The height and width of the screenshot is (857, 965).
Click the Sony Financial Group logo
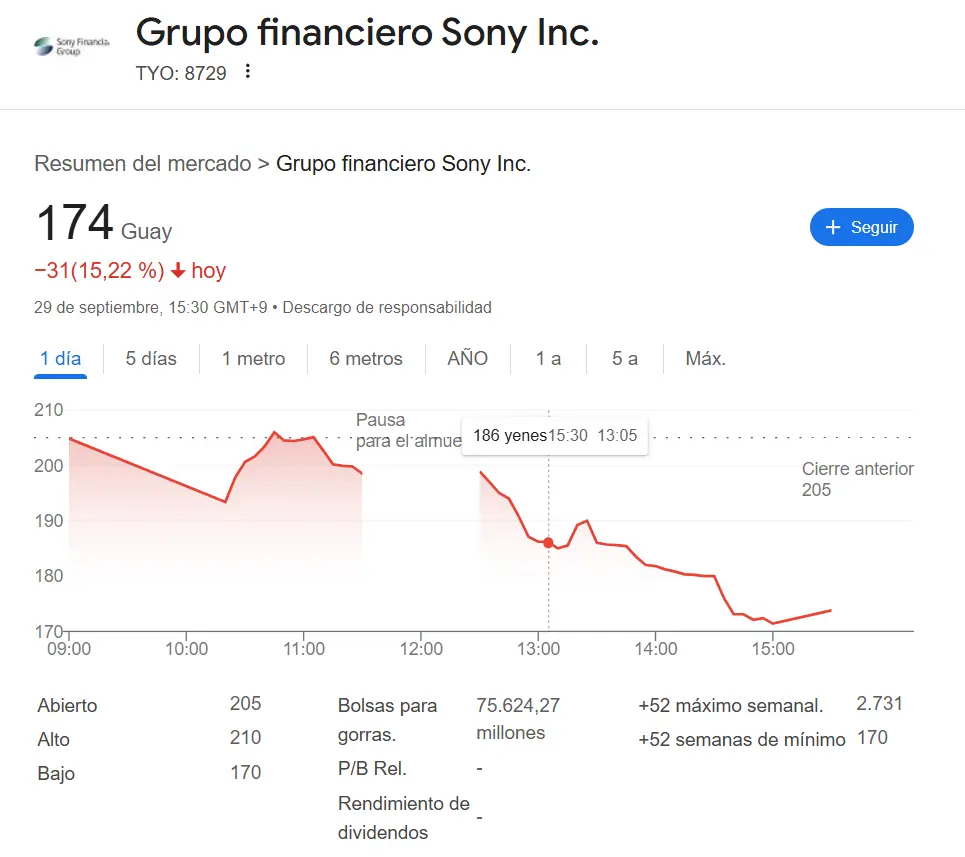[70, 46]
